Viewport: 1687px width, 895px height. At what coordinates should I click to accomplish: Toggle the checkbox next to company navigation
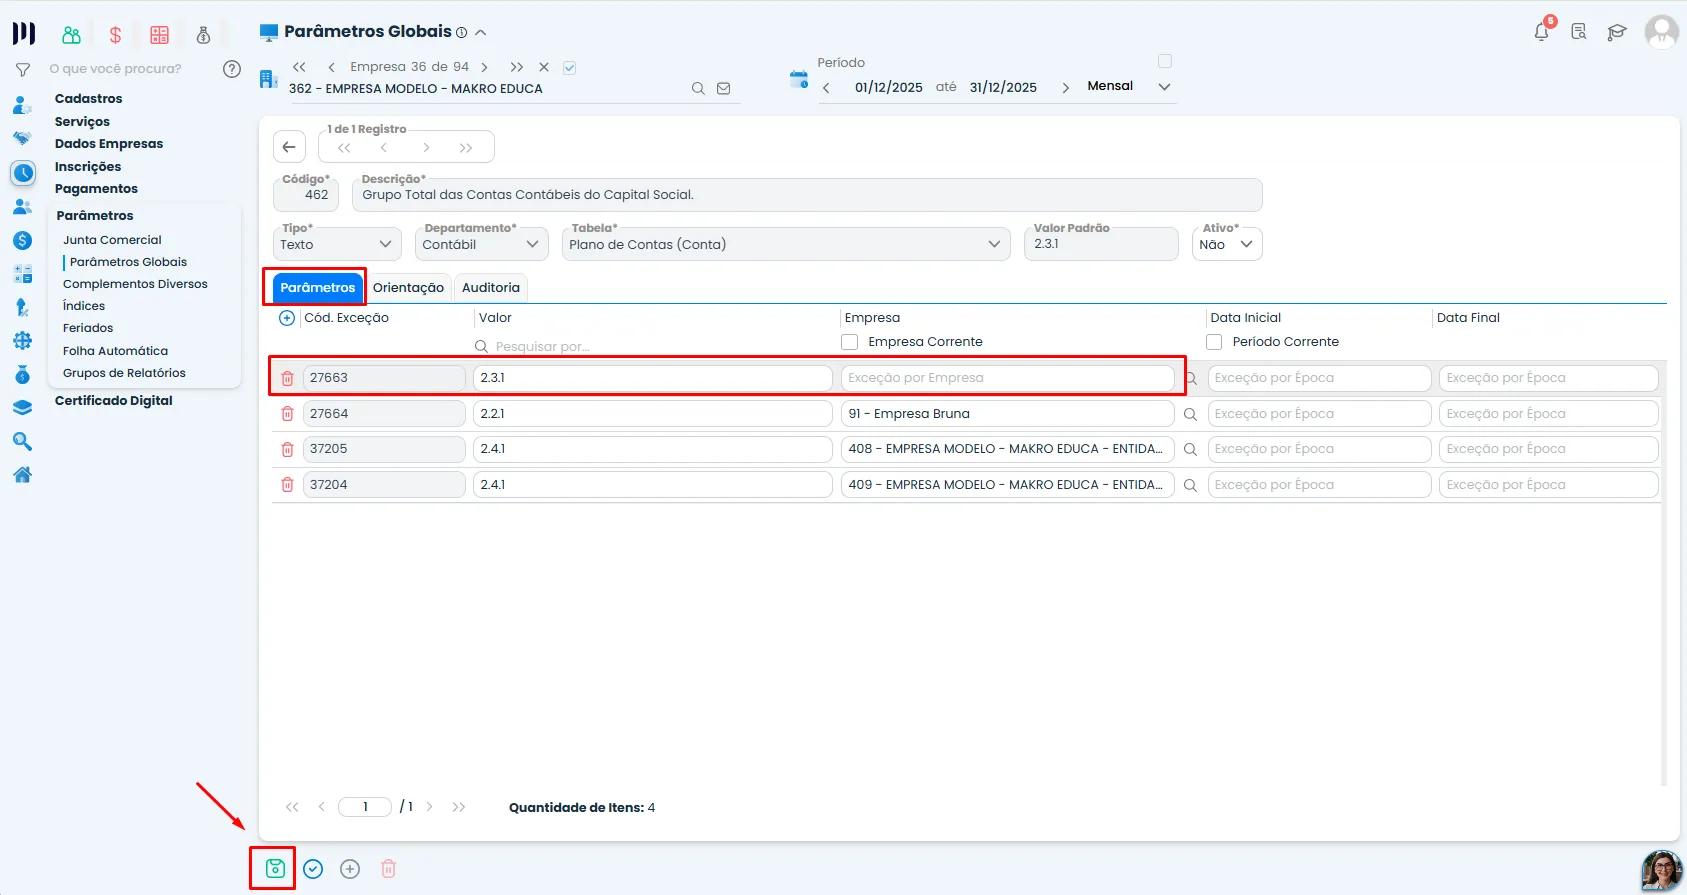coord(569,68)
